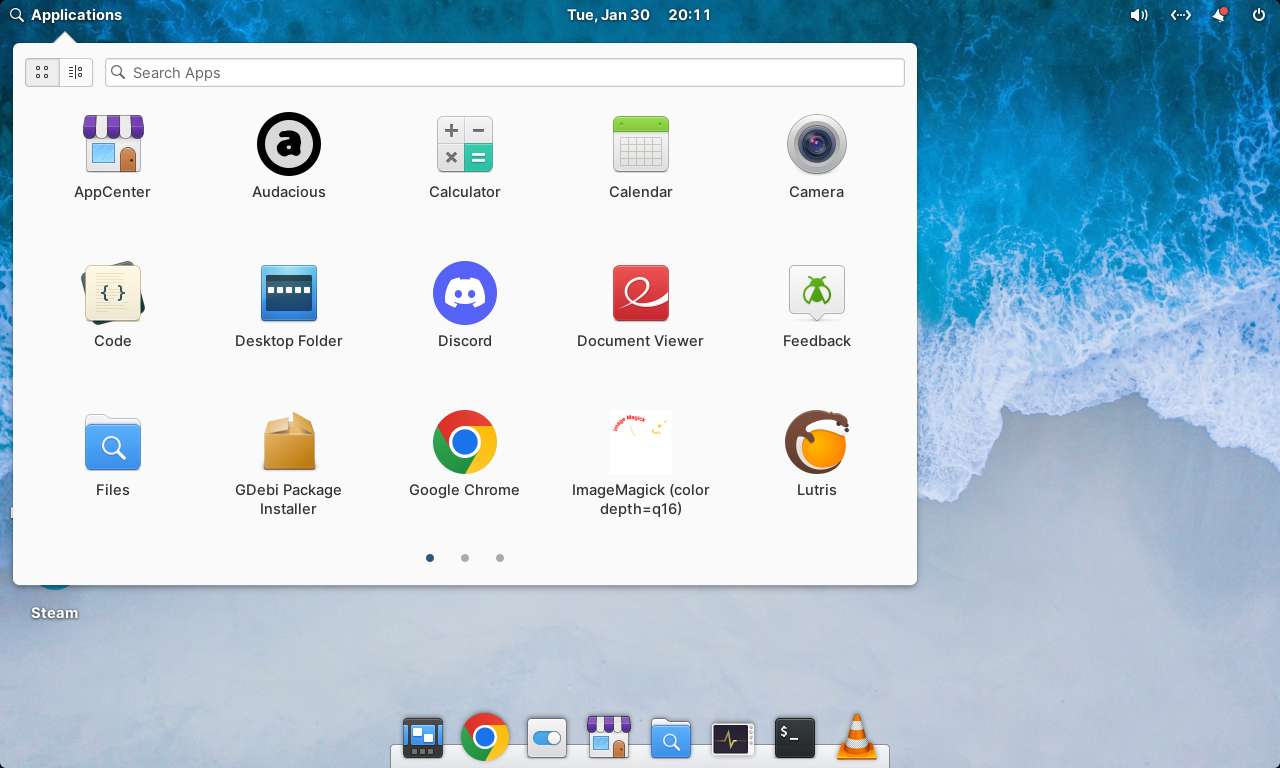
Task: Open the Calculator app
Action: point(465,157)
